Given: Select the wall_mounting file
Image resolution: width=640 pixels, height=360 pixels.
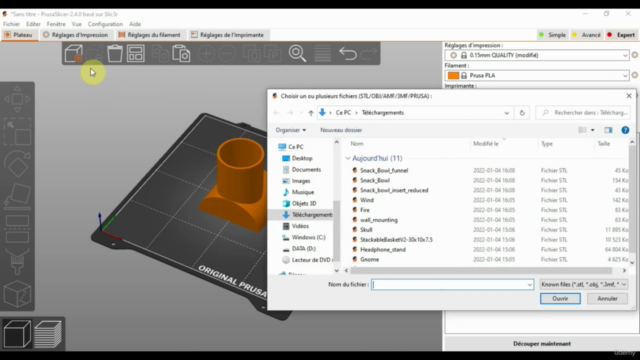Looking at the screenshot, I should tap(378, 220).
